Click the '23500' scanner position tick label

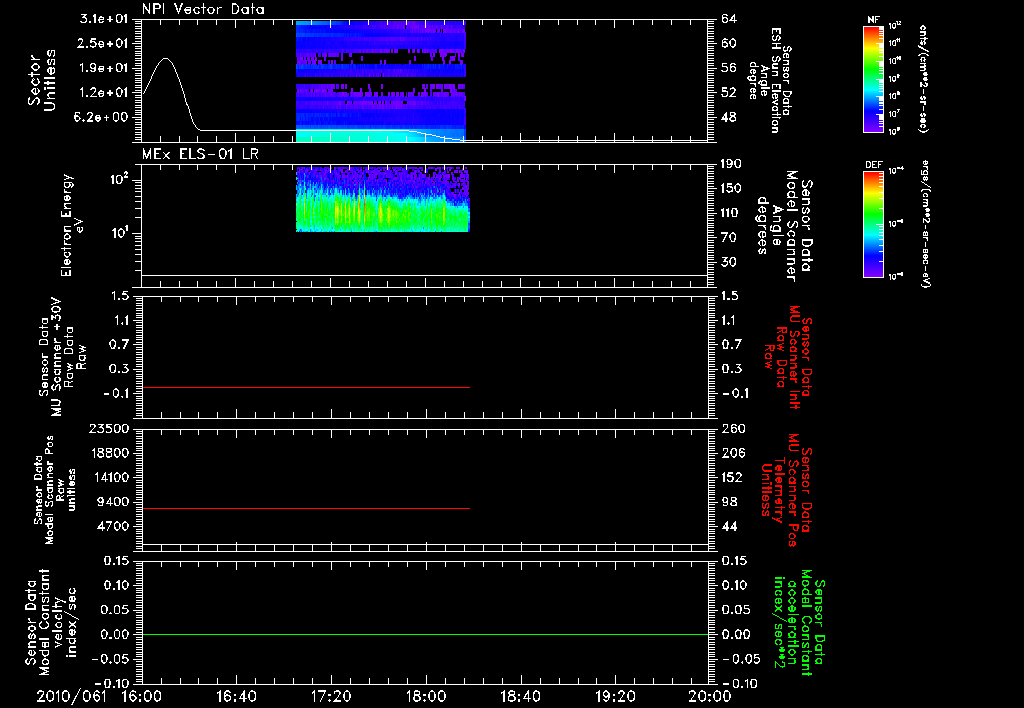[108, 428]
